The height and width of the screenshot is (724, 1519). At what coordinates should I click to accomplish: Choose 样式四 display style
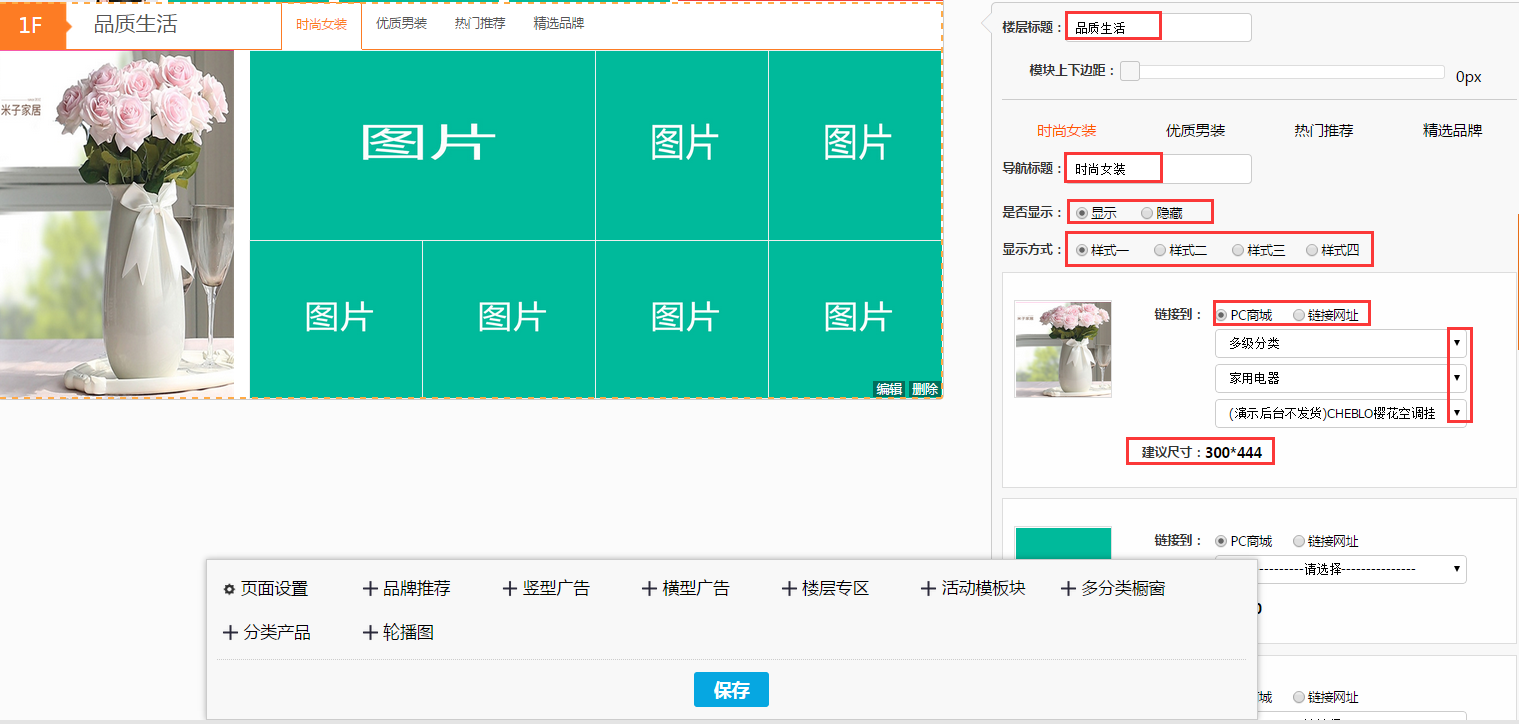pyautogui.click(x=1312, y=250)
